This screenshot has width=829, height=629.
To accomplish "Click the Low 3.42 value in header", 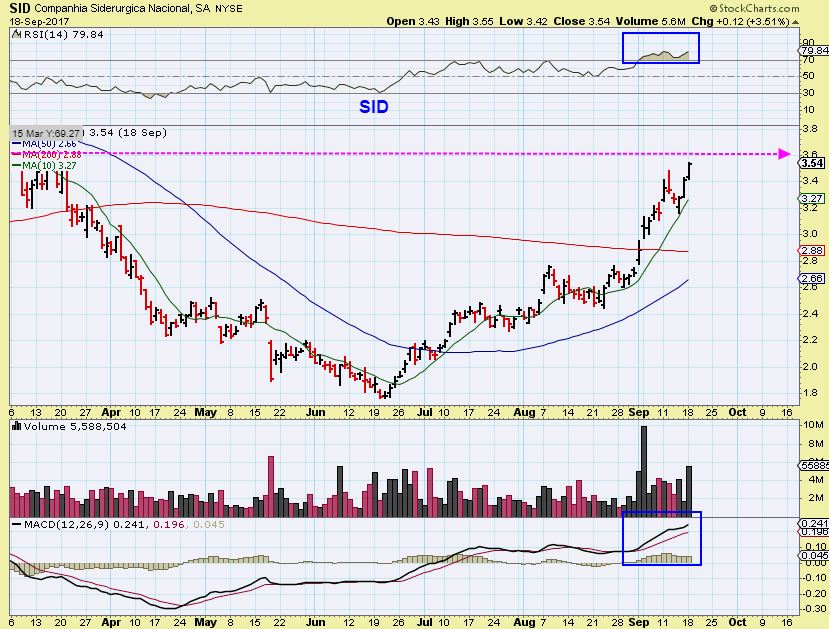I will [523, 22].
